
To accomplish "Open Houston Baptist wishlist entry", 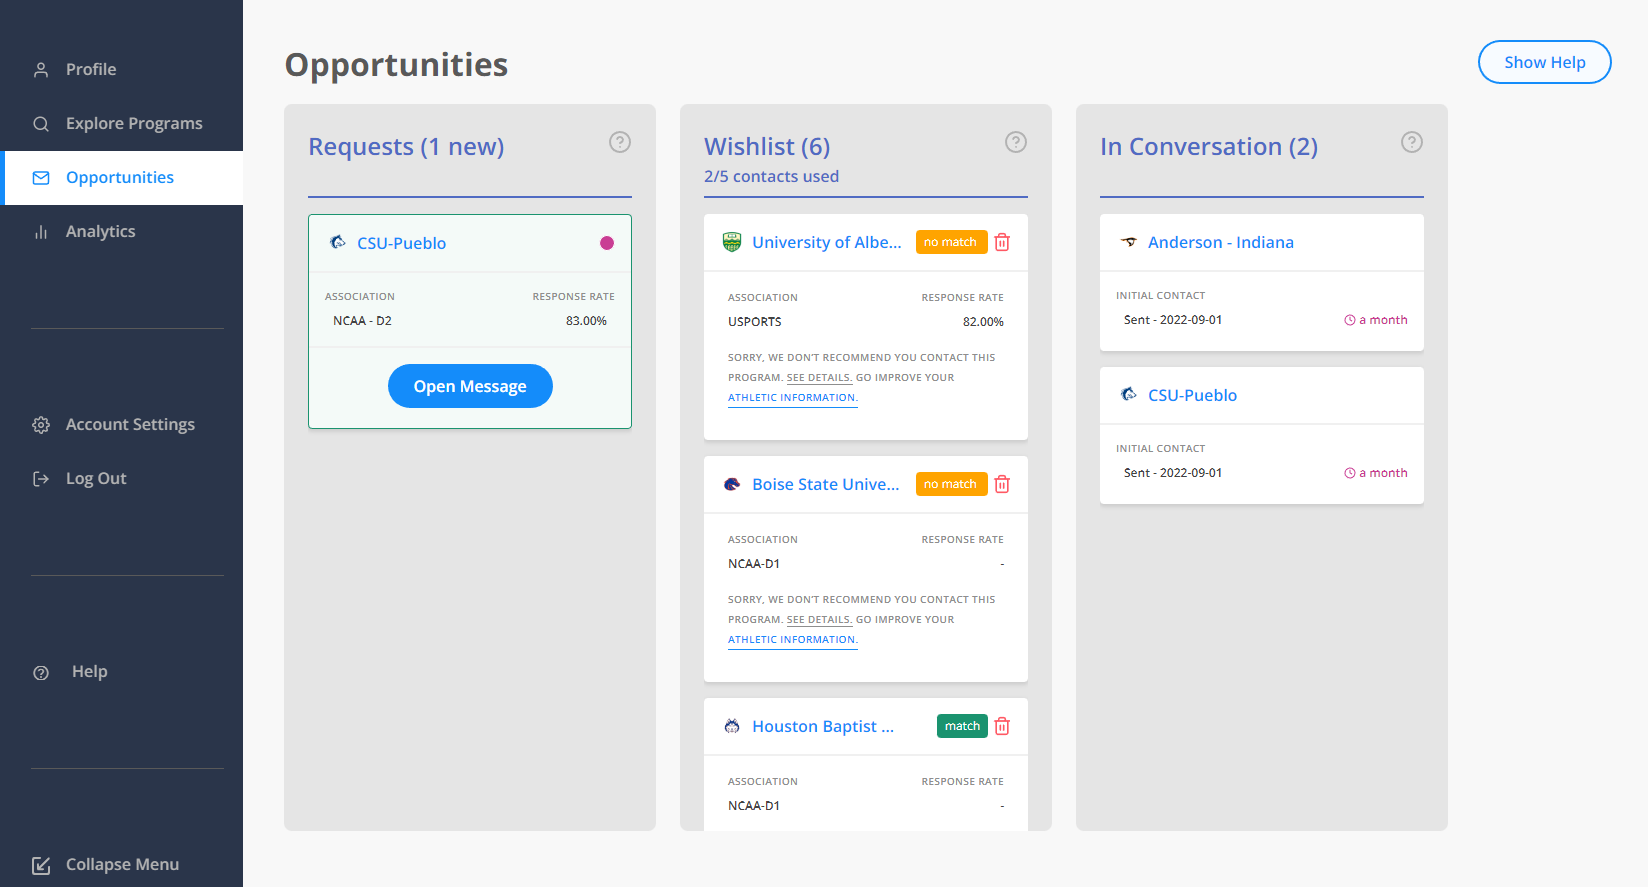I will (x=823, y=726).
